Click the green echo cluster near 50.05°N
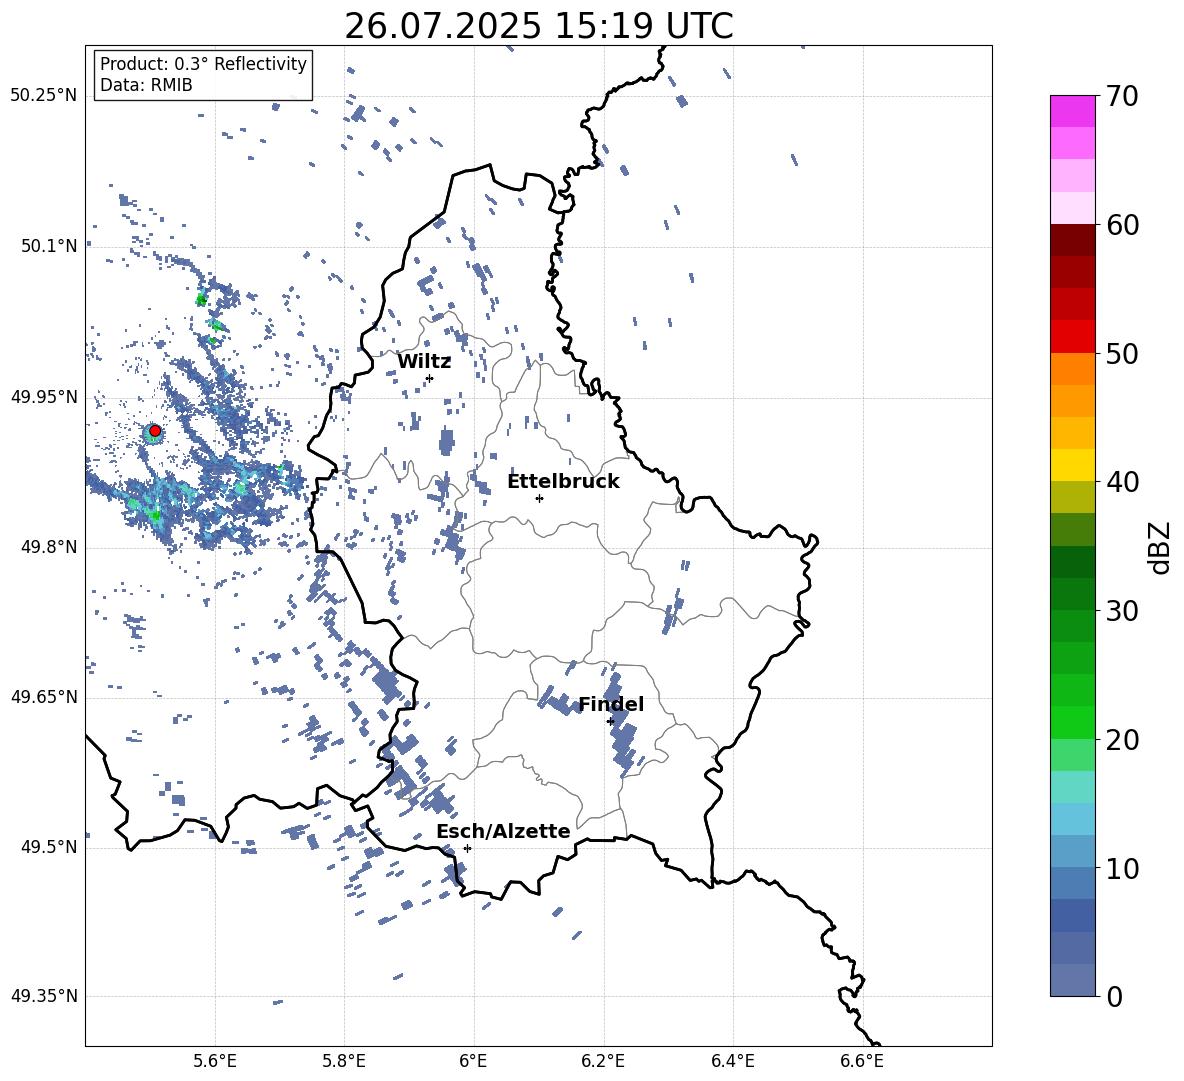 tap(202, 299)
